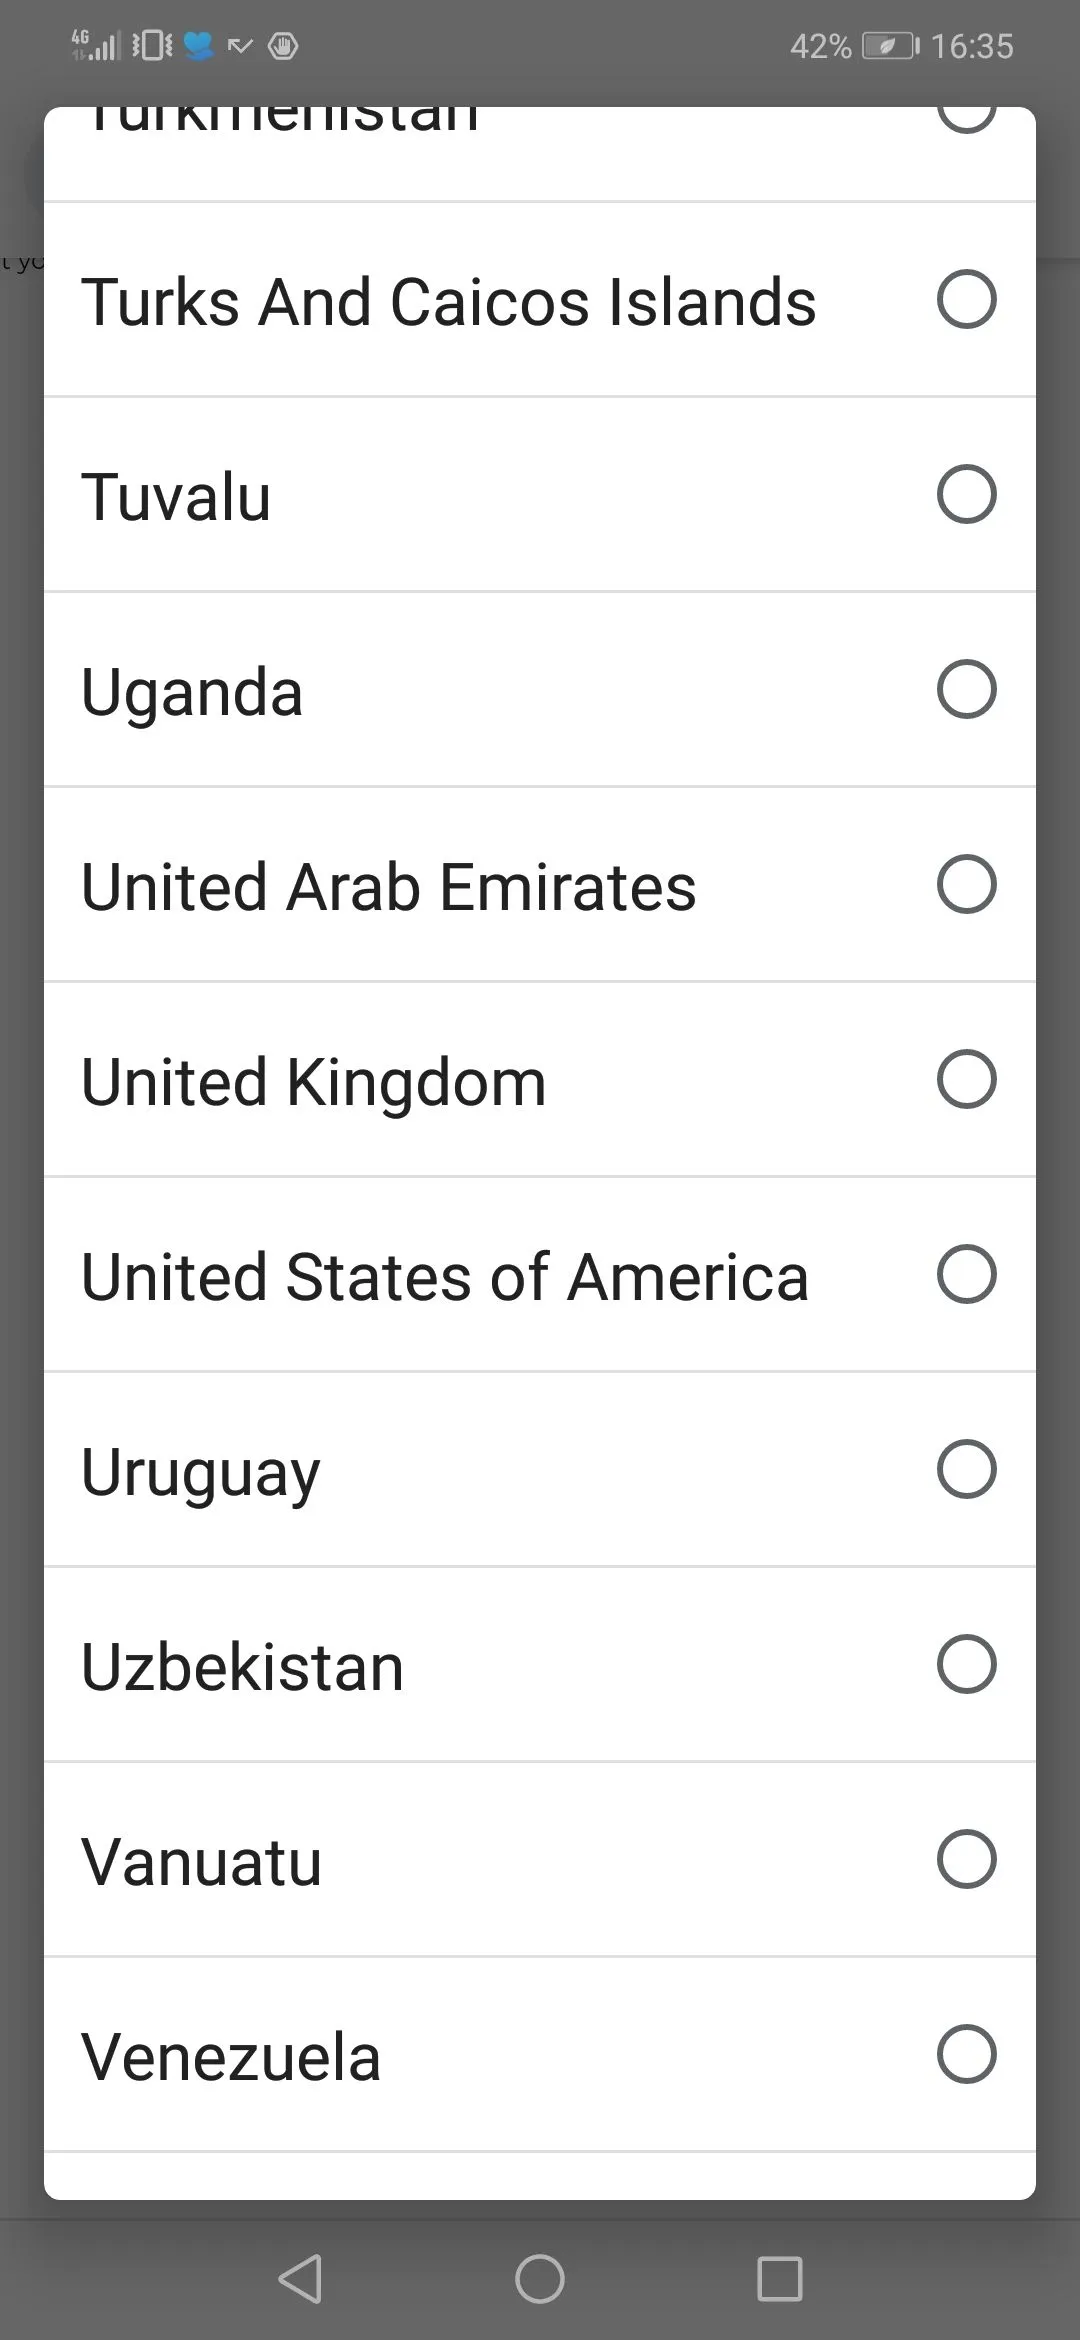Select United Arab Emirates radio button
Screen dimensions: 1080x2340
coord(966,884)
